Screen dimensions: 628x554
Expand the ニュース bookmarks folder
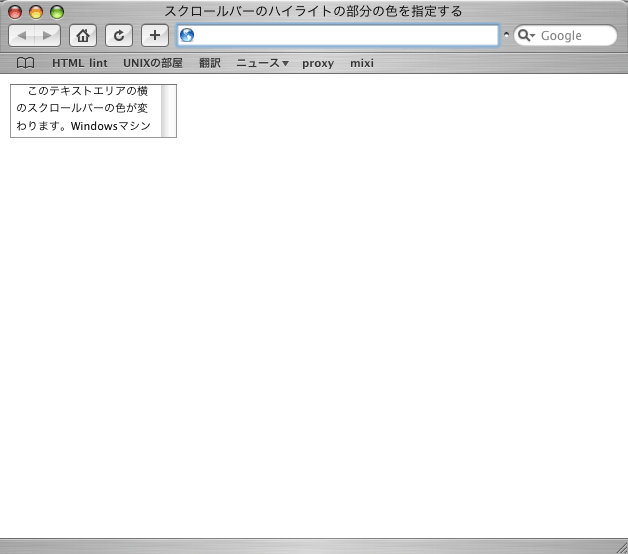click(262, 63)
